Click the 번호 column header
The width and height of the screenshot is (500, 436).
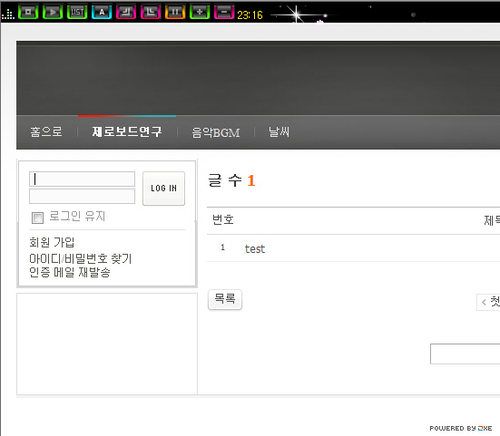tap(223, 220)
